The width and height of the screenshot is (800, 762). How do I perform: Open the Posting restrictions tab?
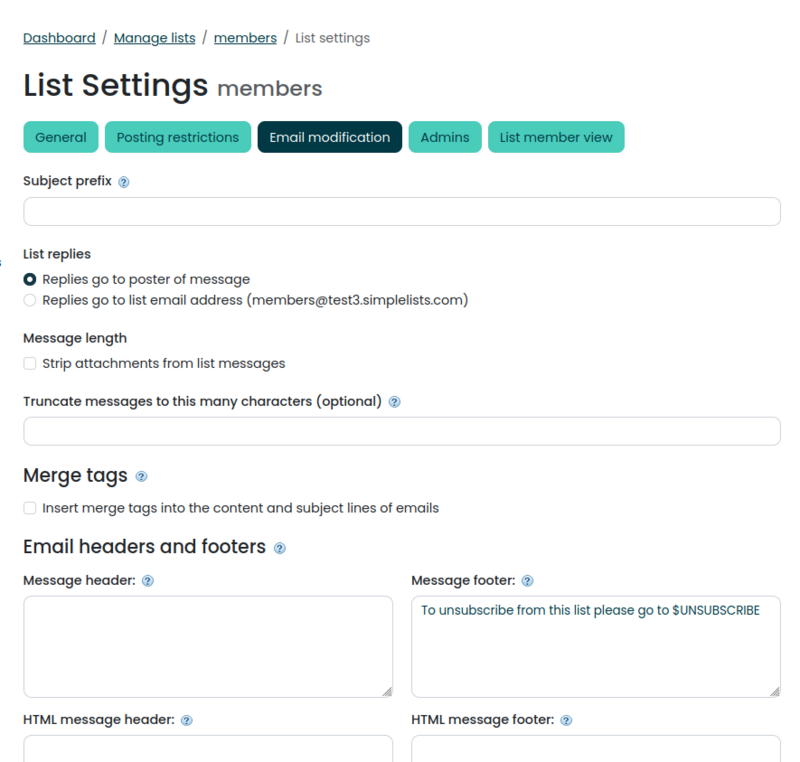click(177, 137)
